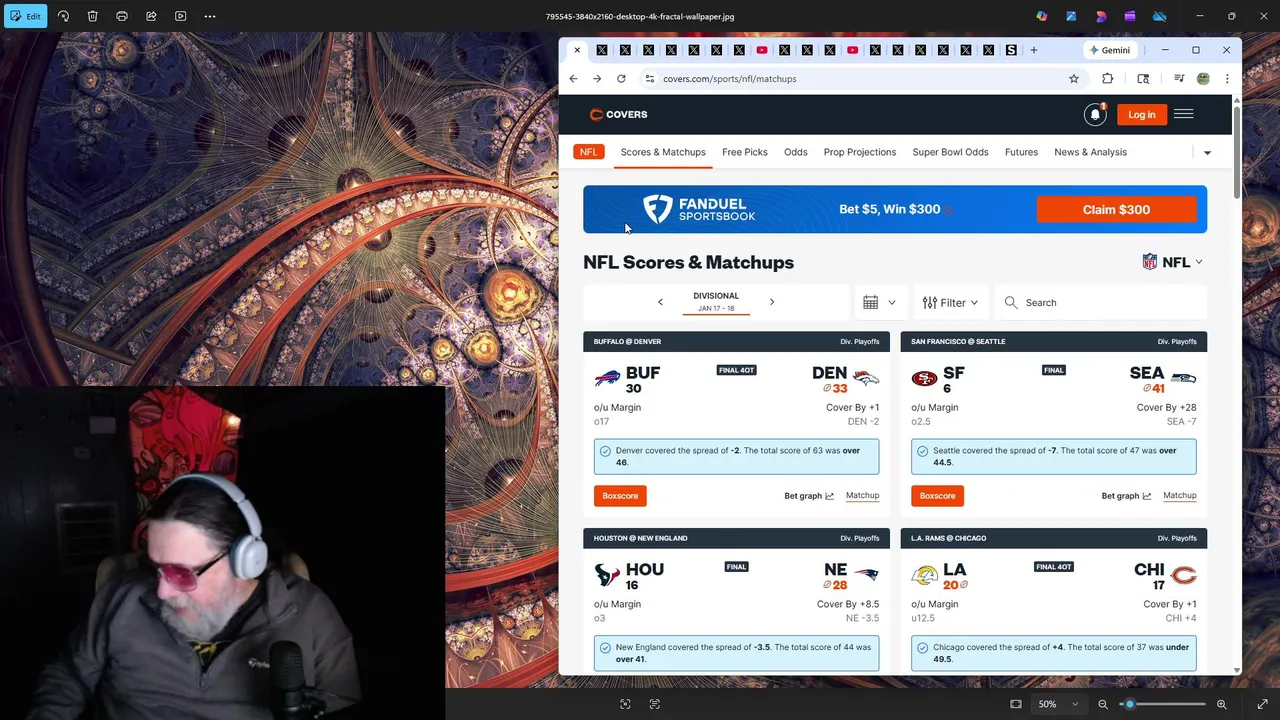The height and width of the screenshot is (720, 1280).
Task: Click the Edit button in Photos toolbar
Action: [26, 16]
